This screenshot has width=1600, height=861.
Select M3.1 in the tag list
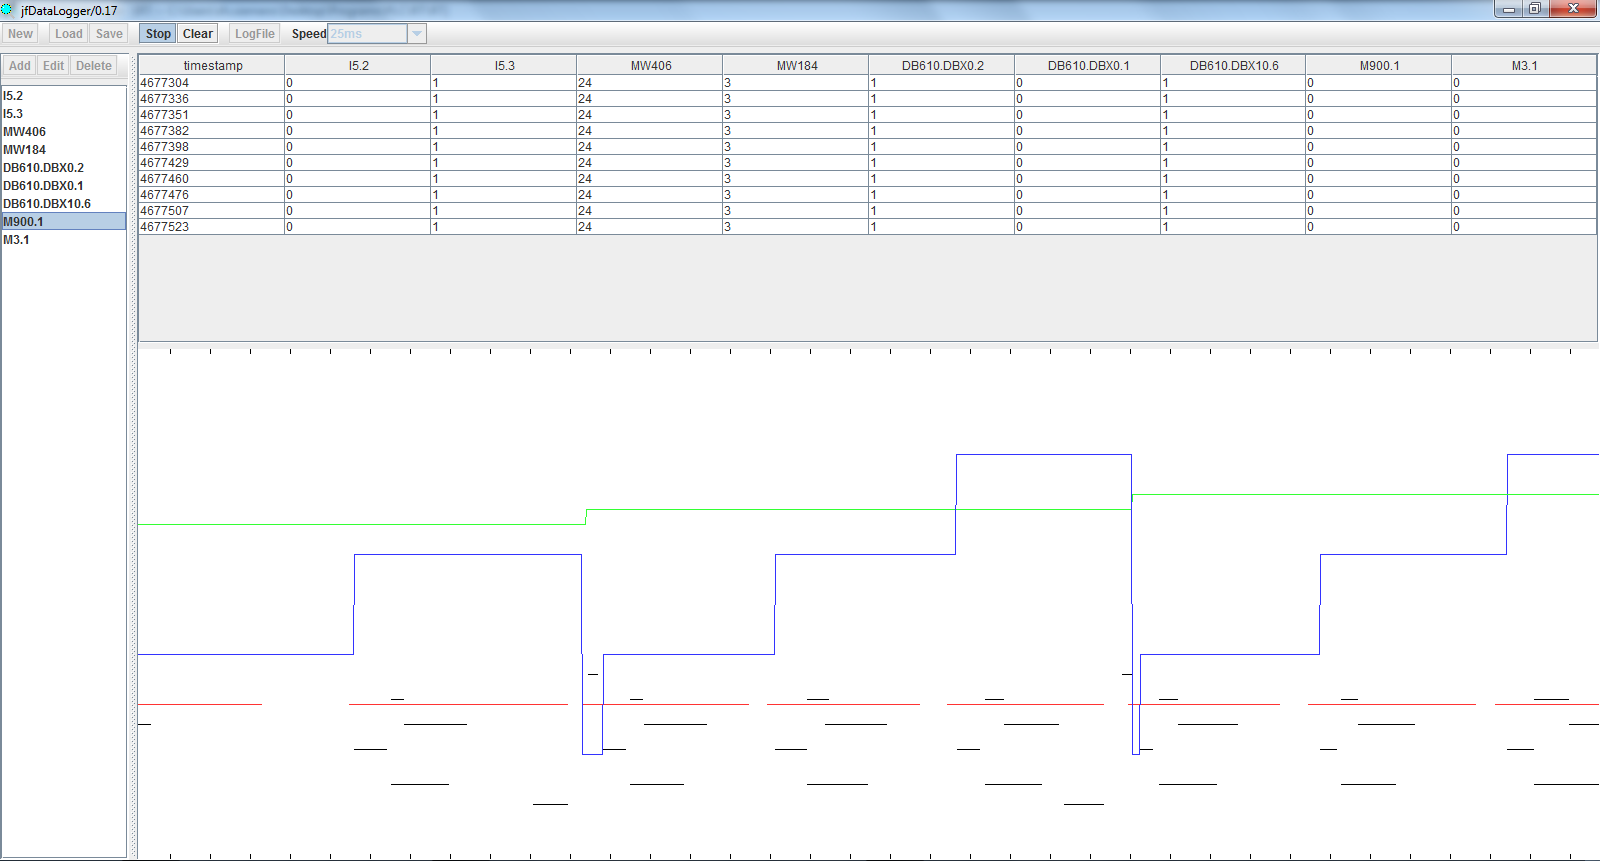(64, 240)
